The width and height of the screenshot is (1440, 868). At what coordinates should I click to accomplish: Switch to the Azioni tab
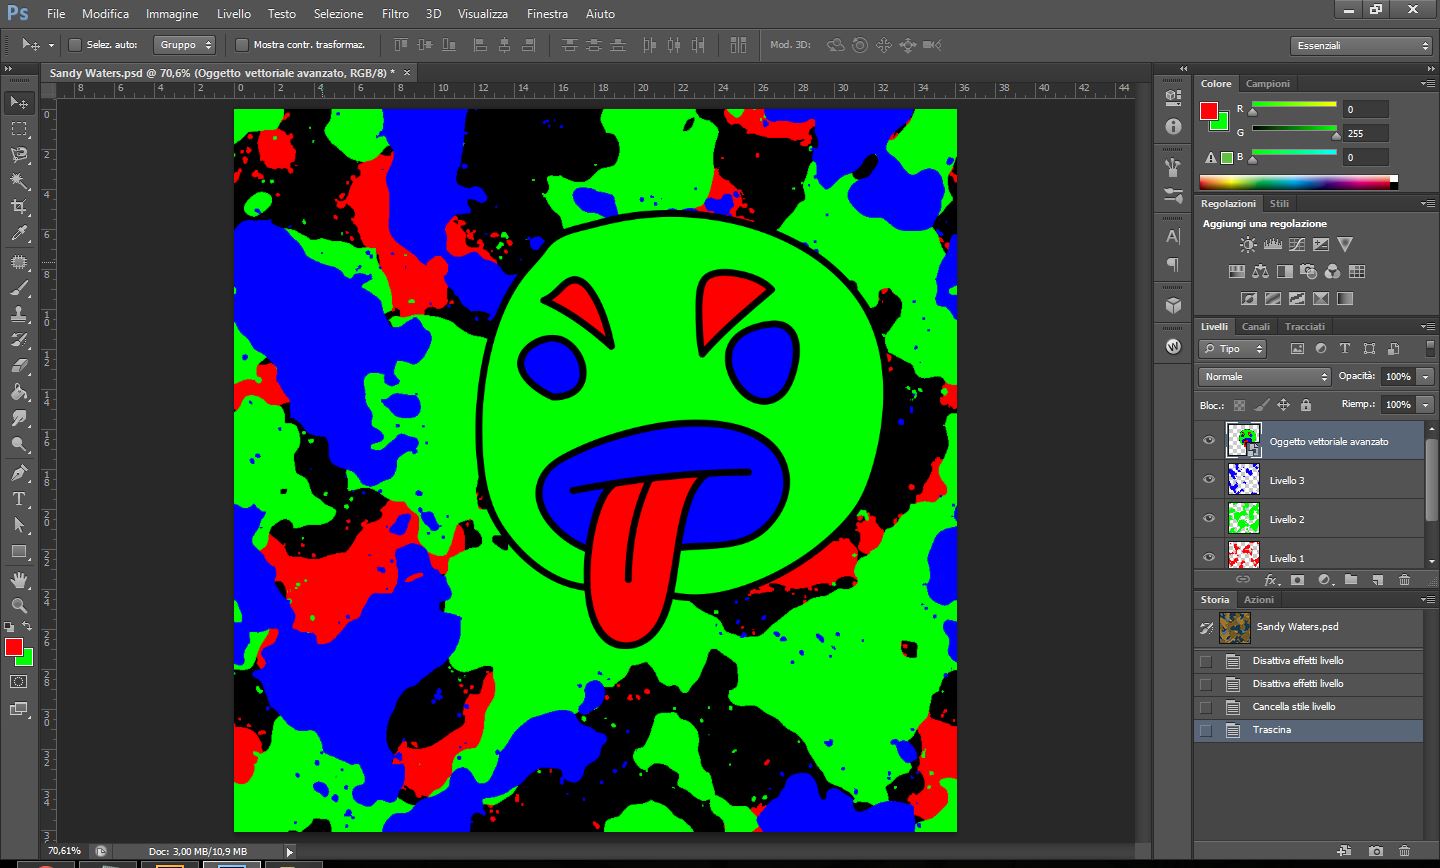coord(1259,600)
